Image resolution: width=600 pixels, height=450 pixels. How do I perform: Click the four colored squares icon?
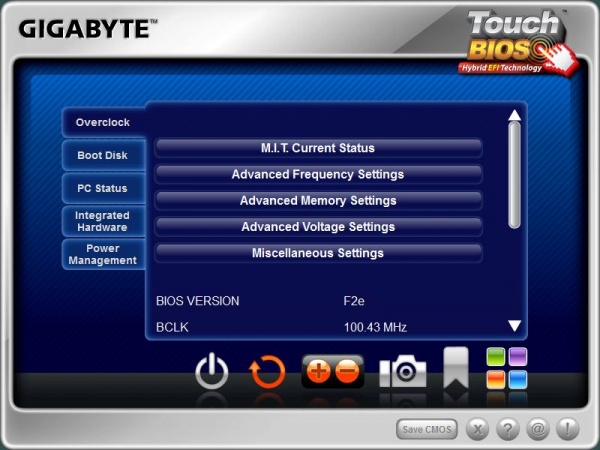click(x=507, y=368)
